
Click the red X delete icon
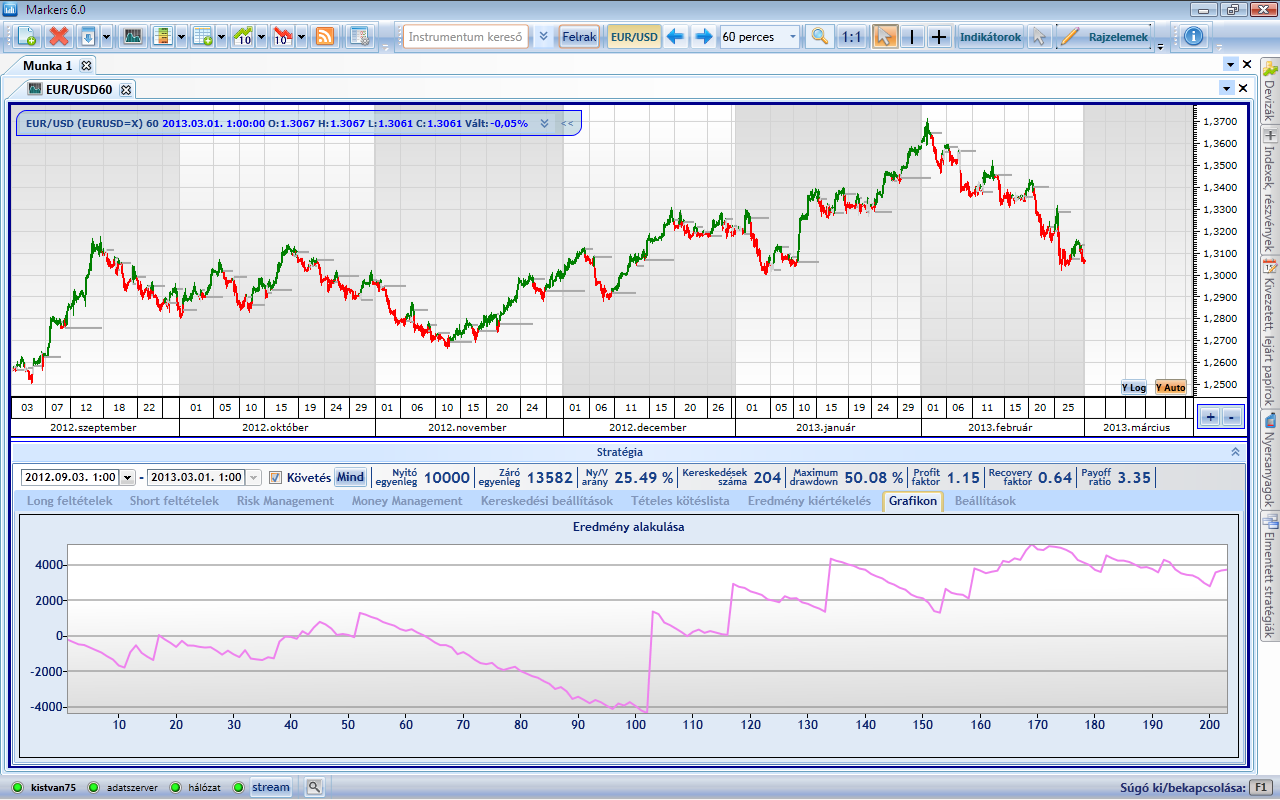(59, 37)
